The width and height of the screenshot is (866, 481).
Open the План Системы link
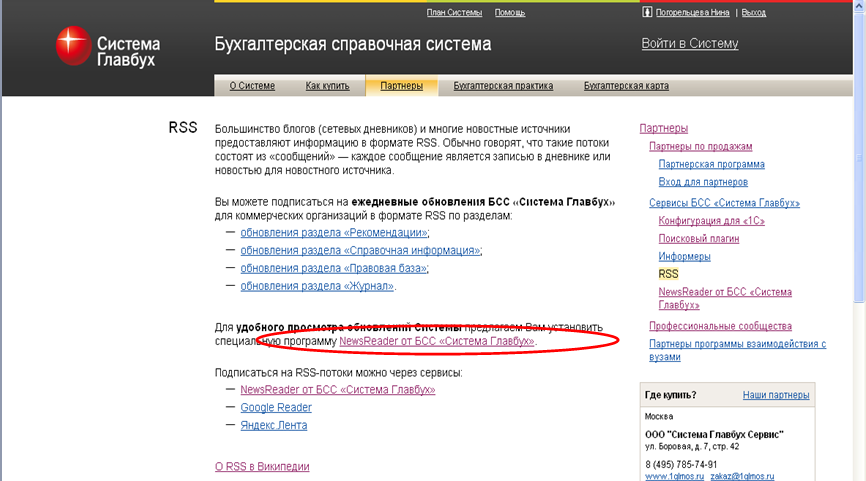click(454, 12)
